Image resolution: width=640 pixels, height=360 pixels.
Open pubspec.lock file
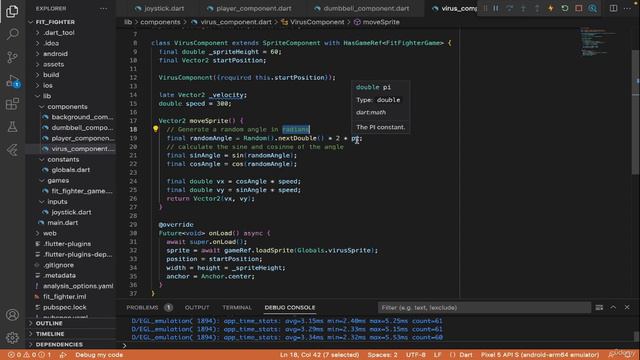tap(65, 307)
